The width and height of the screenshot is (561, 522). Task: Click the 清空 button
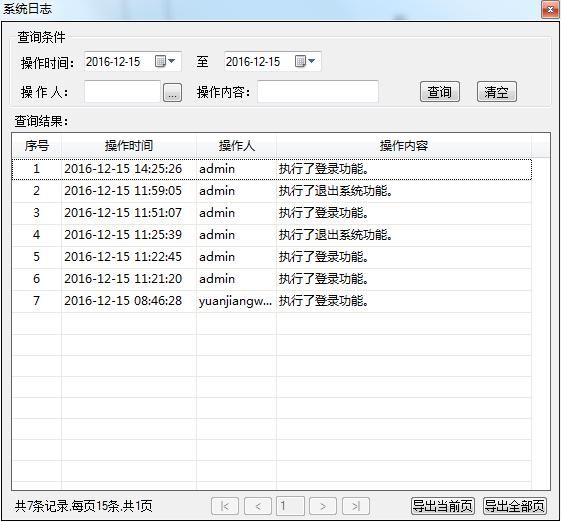tap(497, 92)
